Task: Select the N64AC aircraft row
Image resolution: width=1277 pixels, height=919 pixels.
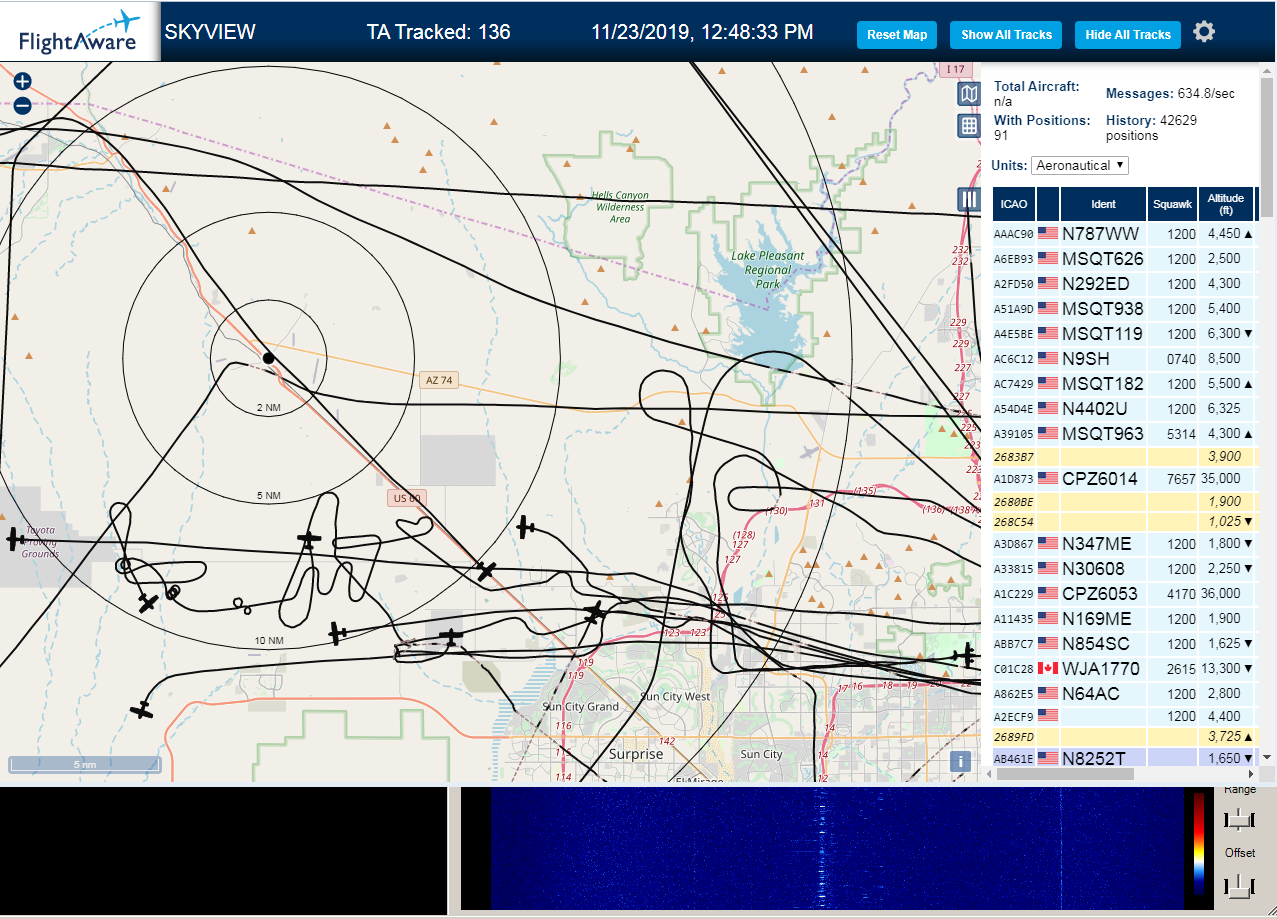Action: pos(1124,693)
